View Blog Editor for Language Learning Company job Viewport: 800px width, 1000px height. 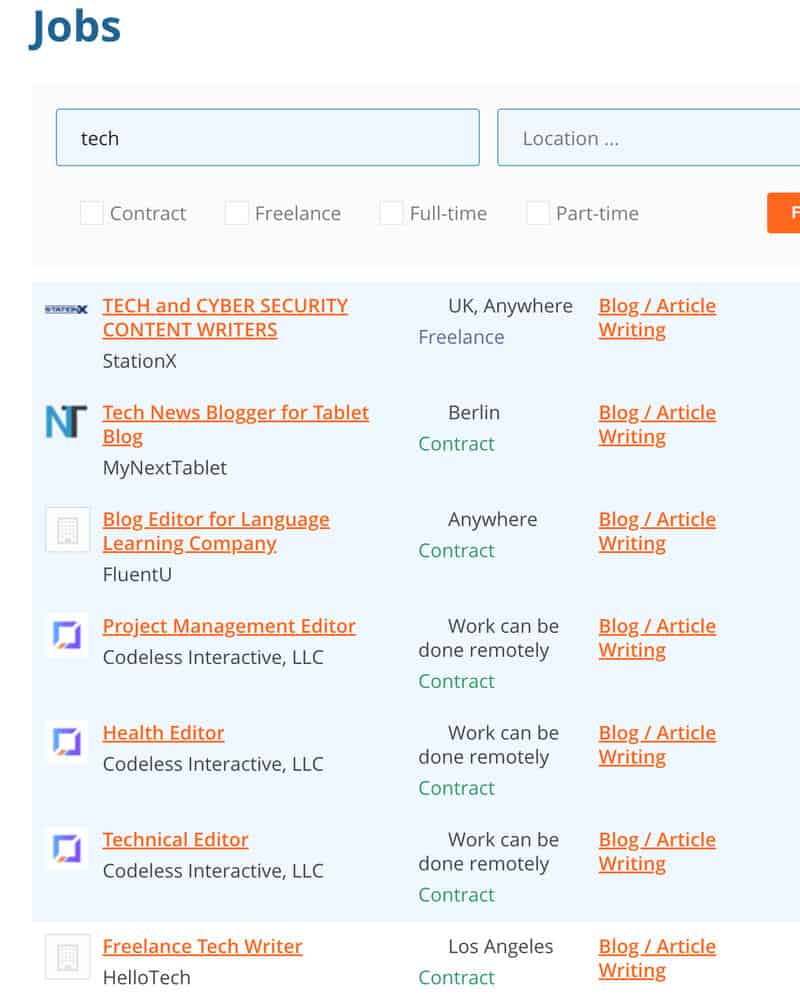tap(215, 531)
